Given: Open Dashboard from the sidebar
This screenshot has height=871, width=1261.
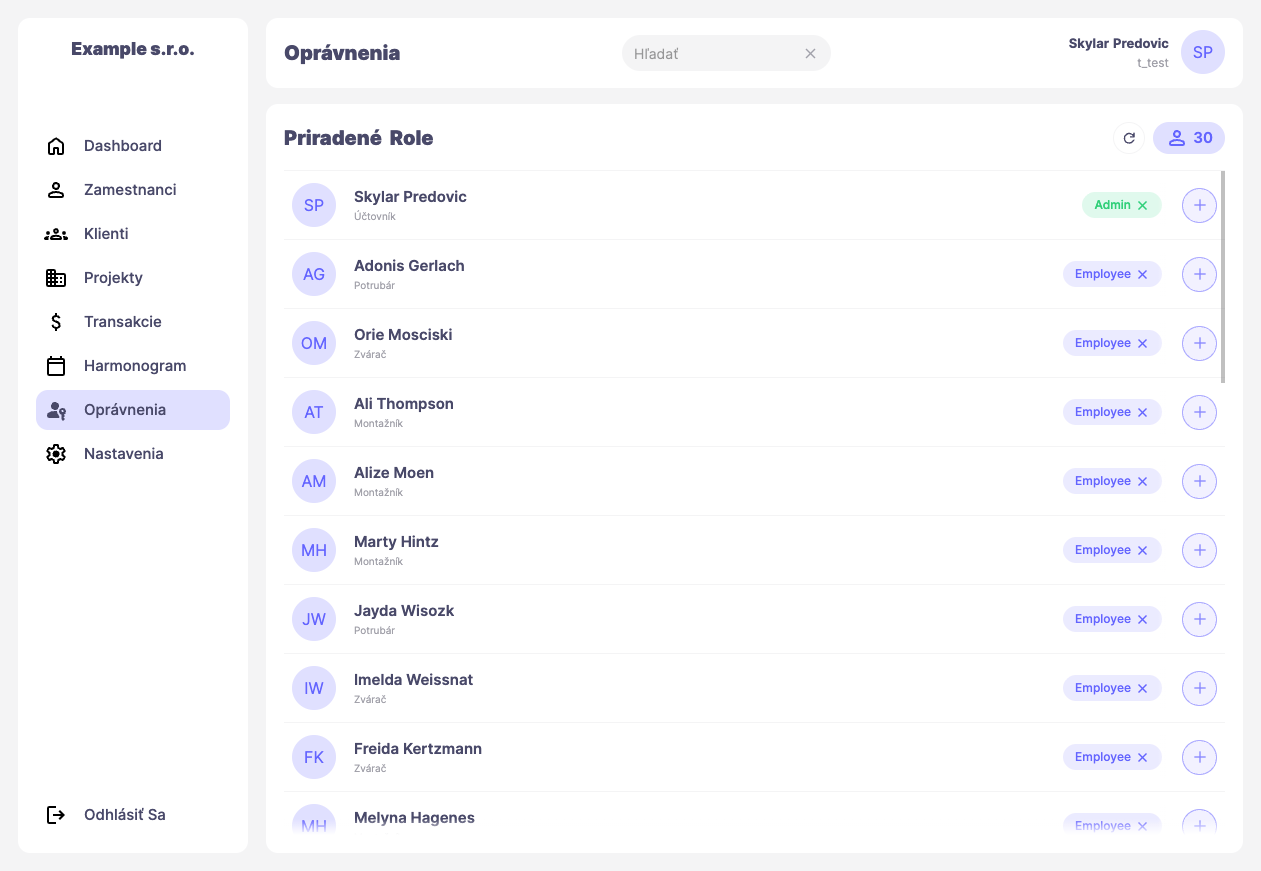Looking at the screenshot, I should [122, 146].
